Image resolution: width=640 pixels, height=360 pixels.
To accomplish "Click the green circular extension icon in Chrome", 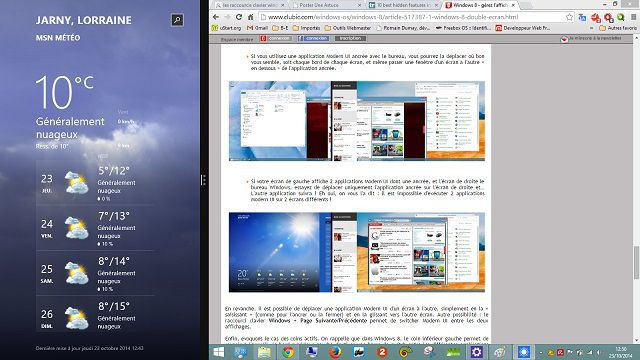I will point(621,17).
